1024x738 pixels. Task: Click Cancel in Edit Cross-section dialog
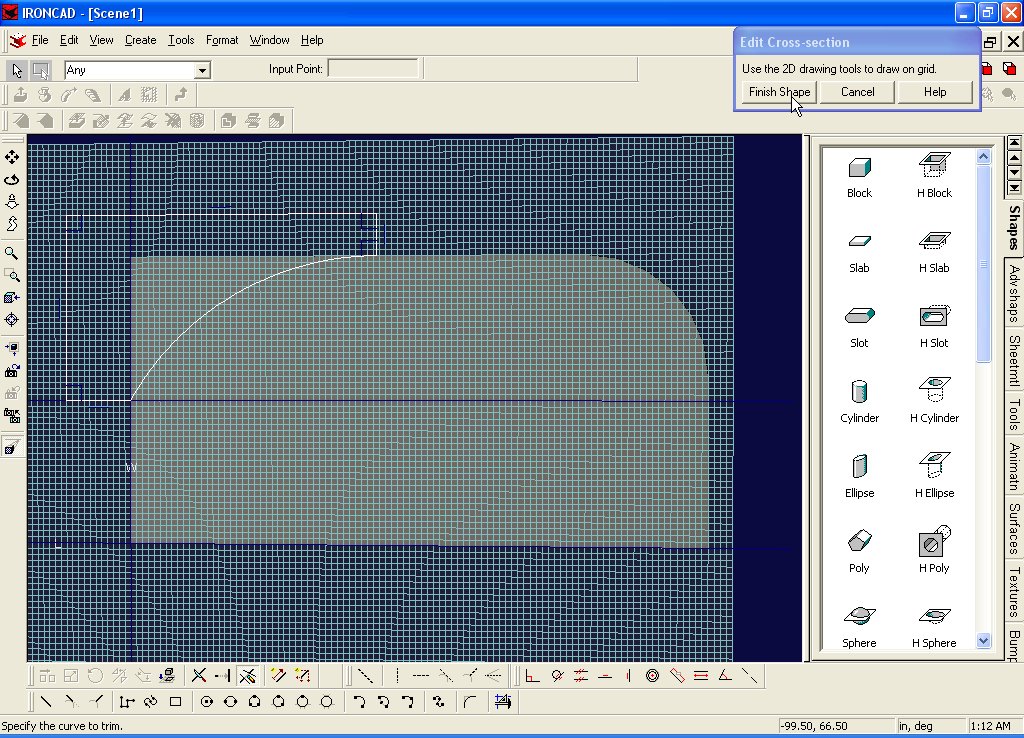[857, 92]
